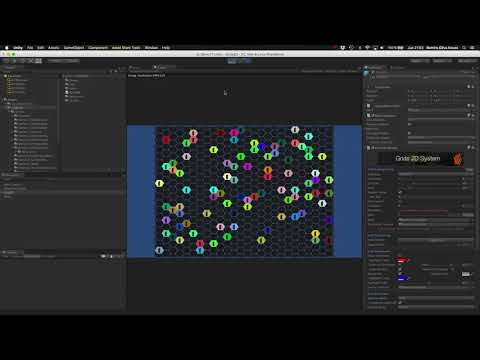Open the GameObject menu
Screen dimensions: 480x360
click(x=74, y=48)
